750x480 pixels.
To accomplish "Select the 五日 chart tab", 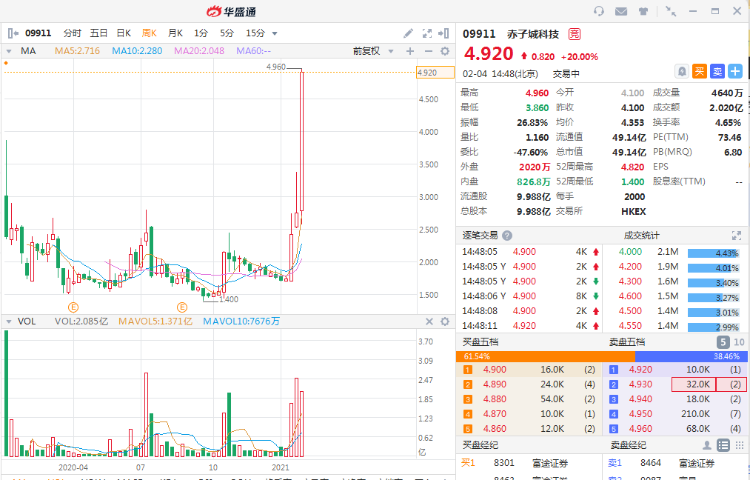I will pos(99,33).
